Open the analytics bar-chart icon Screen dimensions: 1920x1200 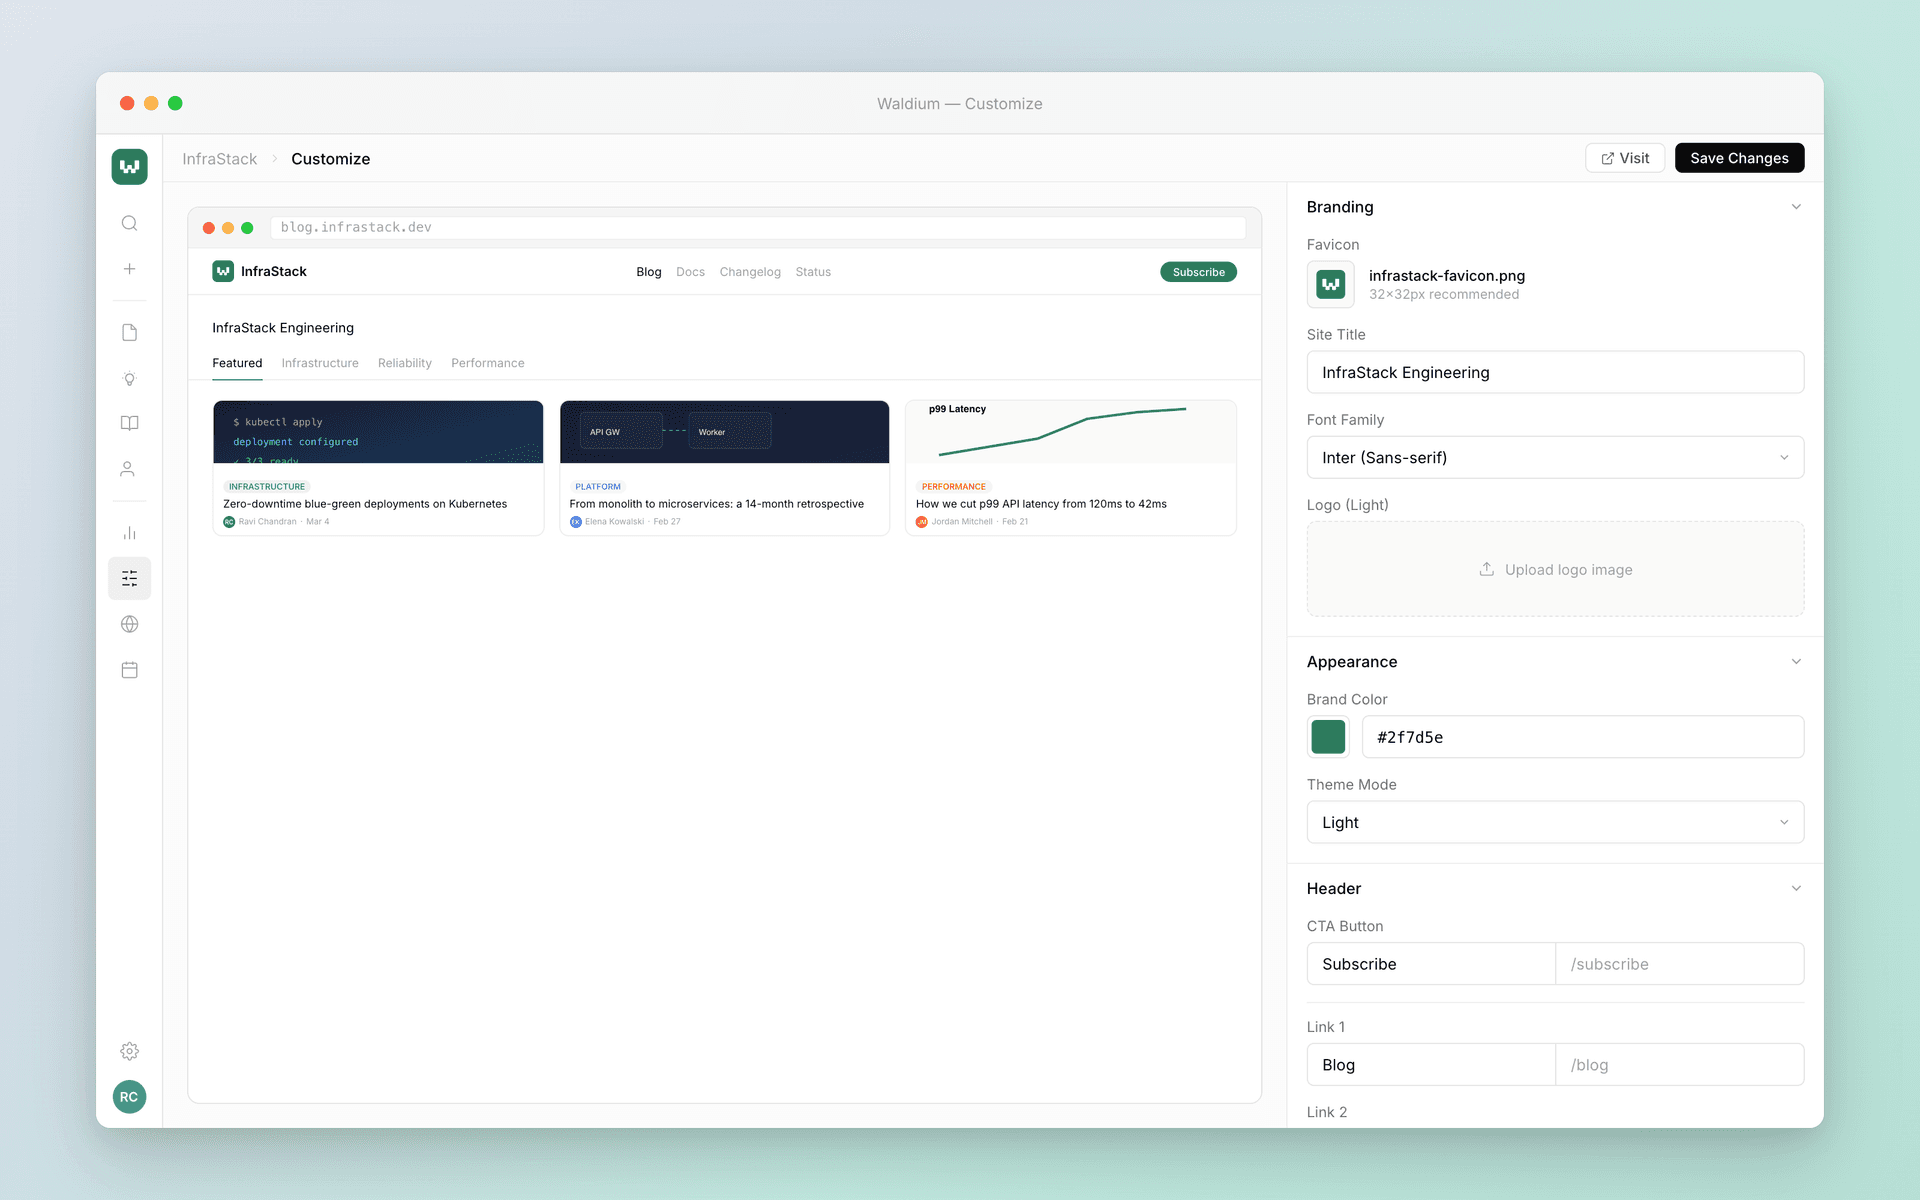coord(129,533)
